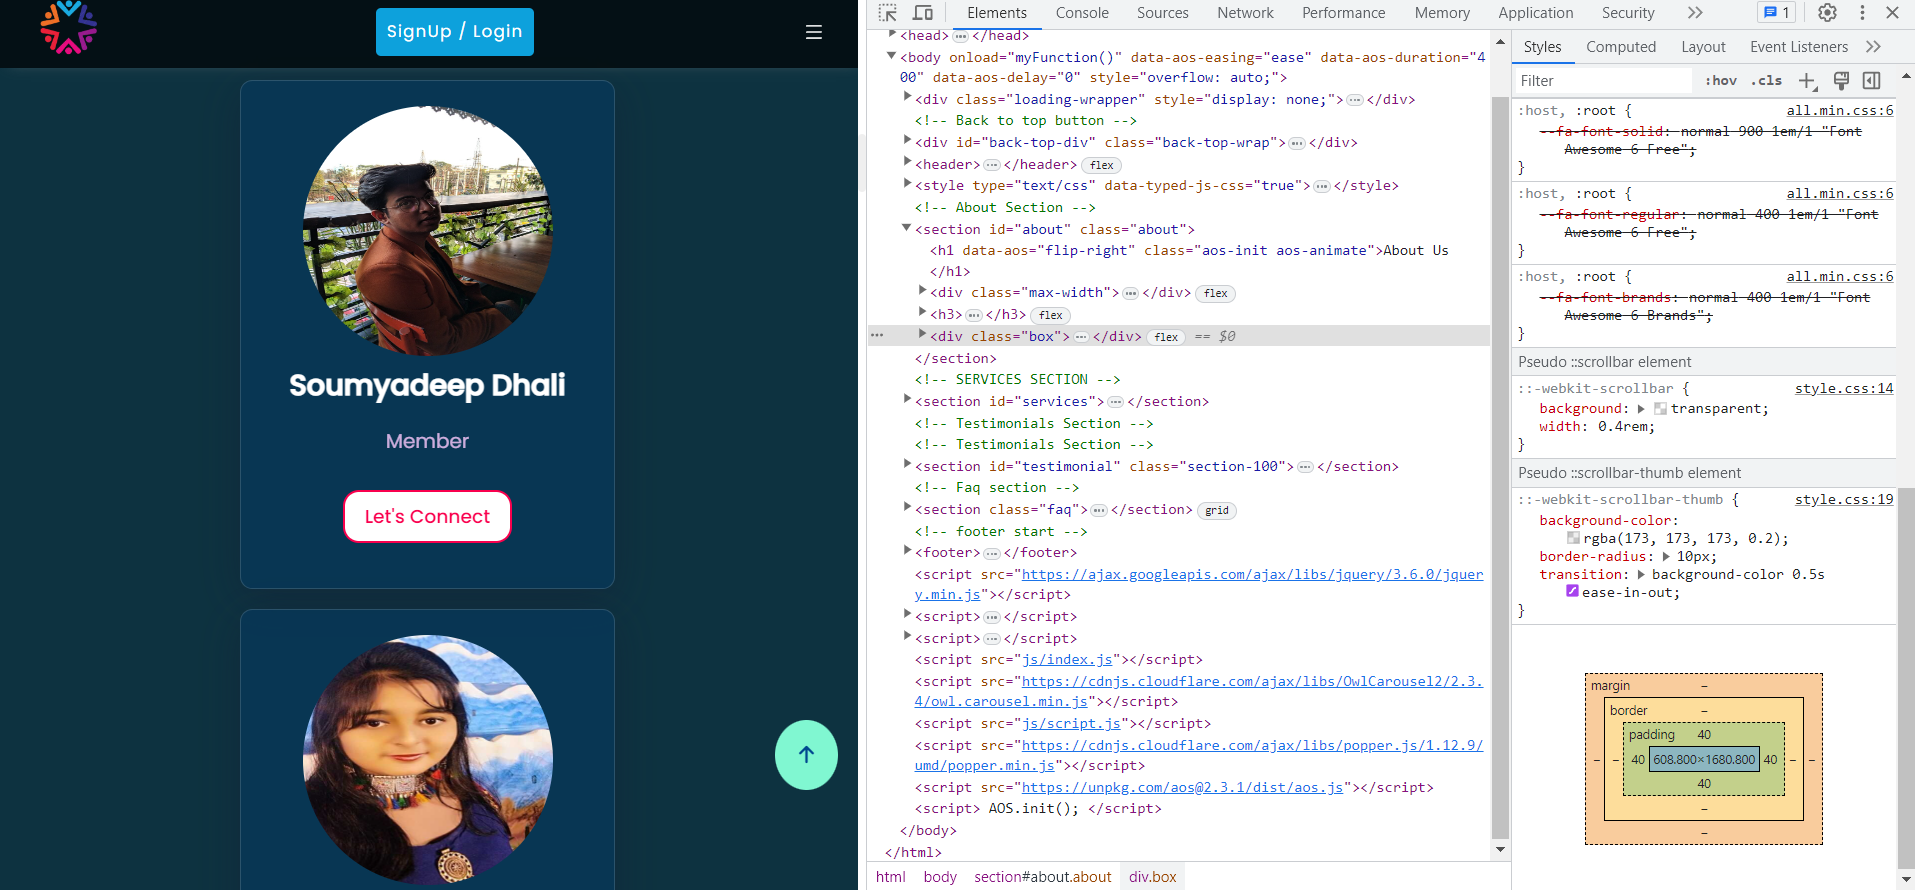Switch to the Computed styles pane
The height and width of the screenshot is (890, 1915).
[1620, 47]
